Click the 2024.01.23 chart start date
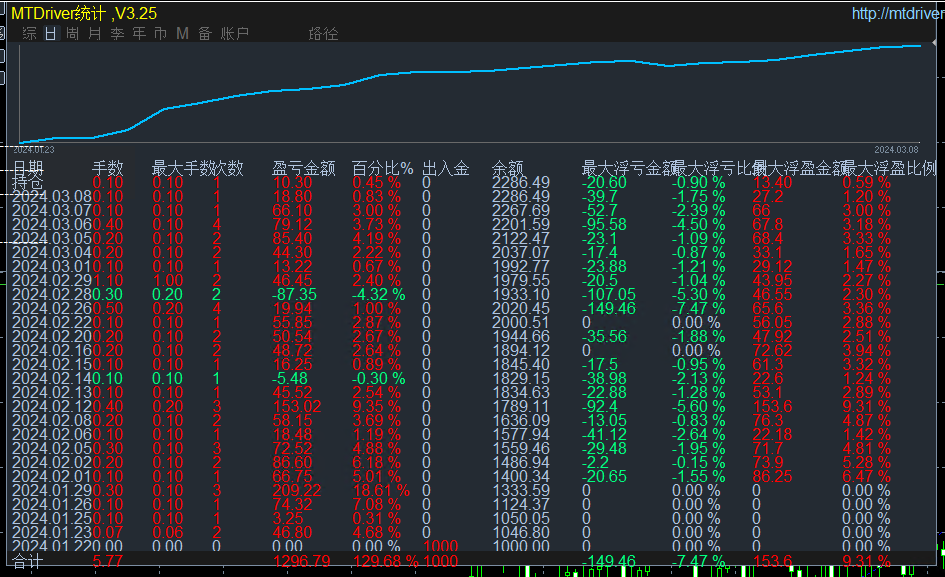The width and height of the screenshot is (945, 577). pyautogui.click(x=34, y=149)
